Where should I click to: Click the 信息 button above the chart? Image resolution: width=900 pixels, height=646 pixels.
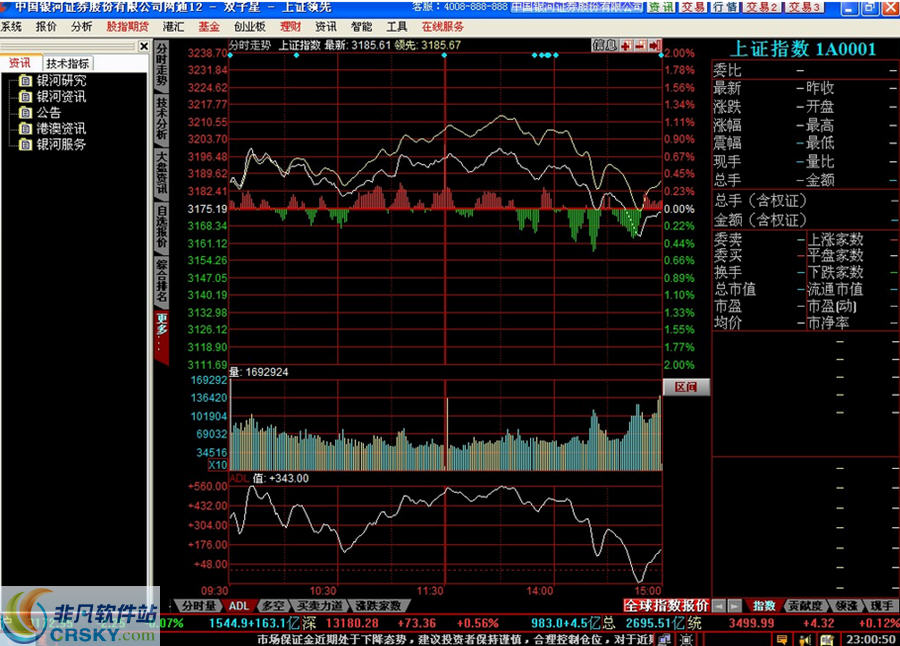pyautogui.click(x=605, y=45)
